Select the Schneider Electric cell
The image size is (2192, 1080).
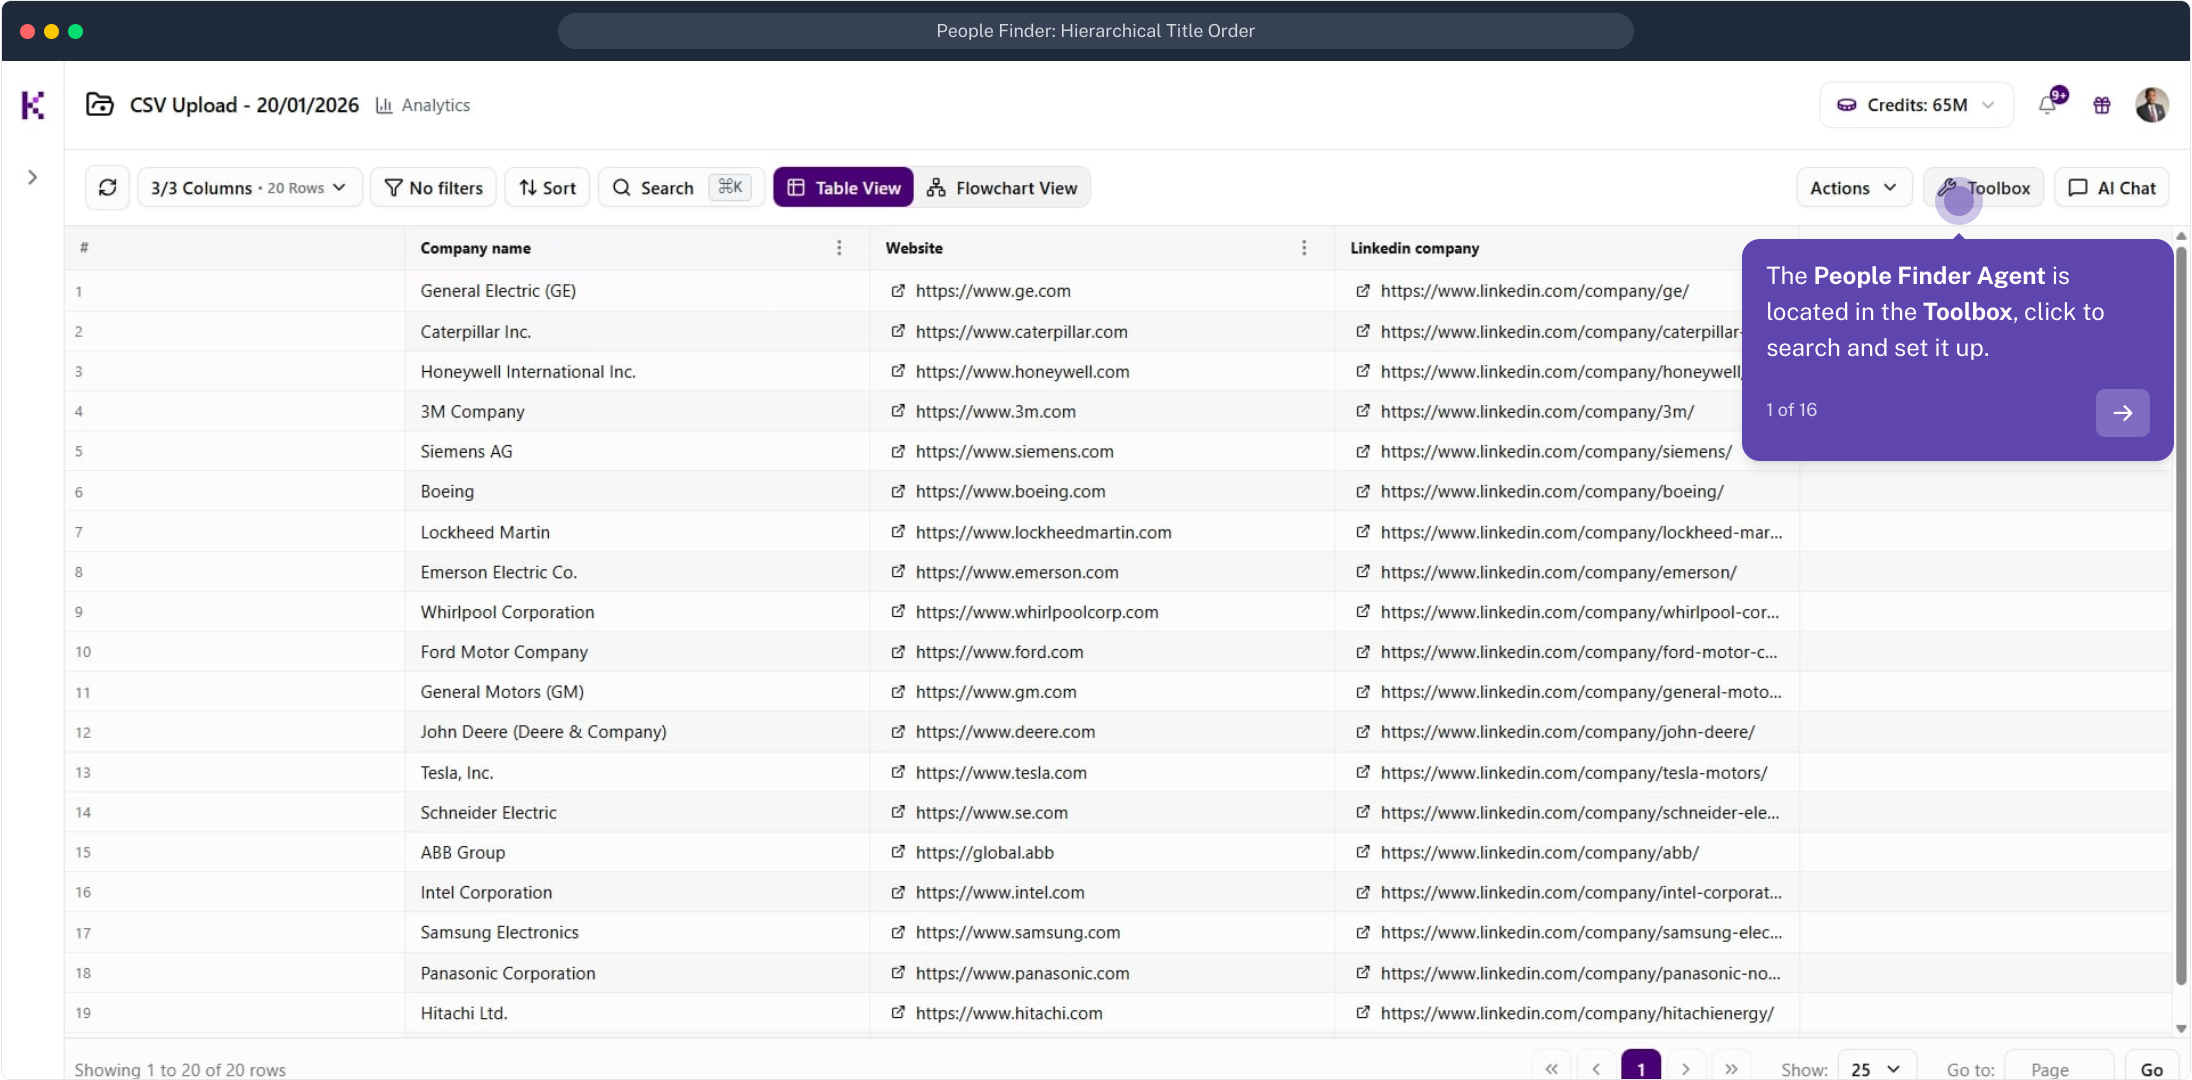637,812
